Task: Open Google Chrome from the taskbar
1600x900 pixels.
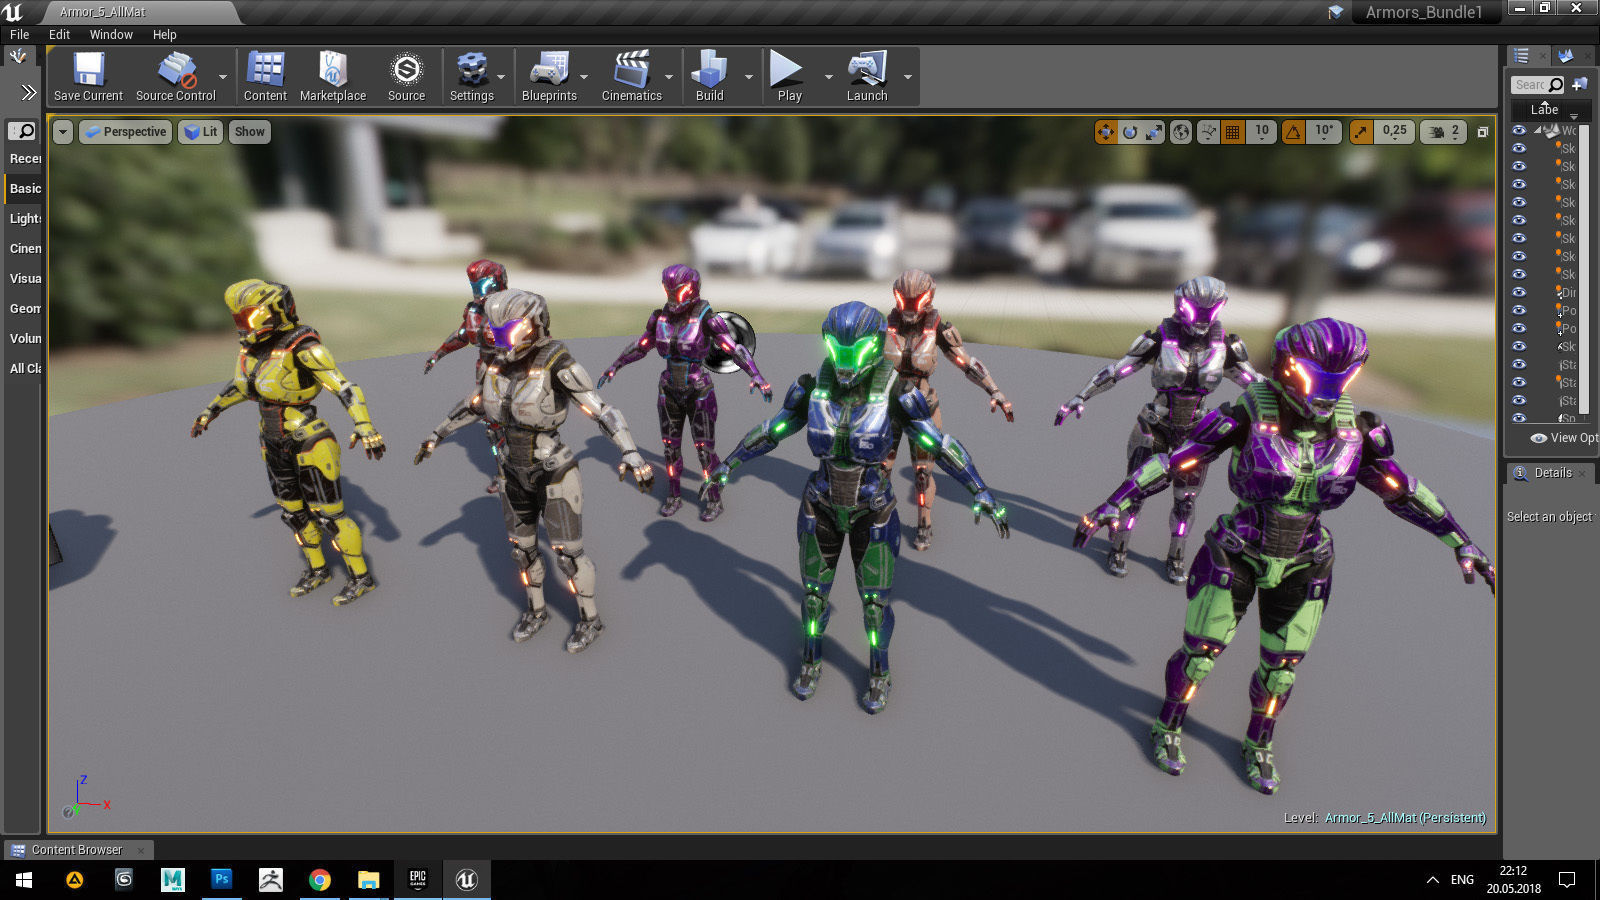Action: coord(319,879)
